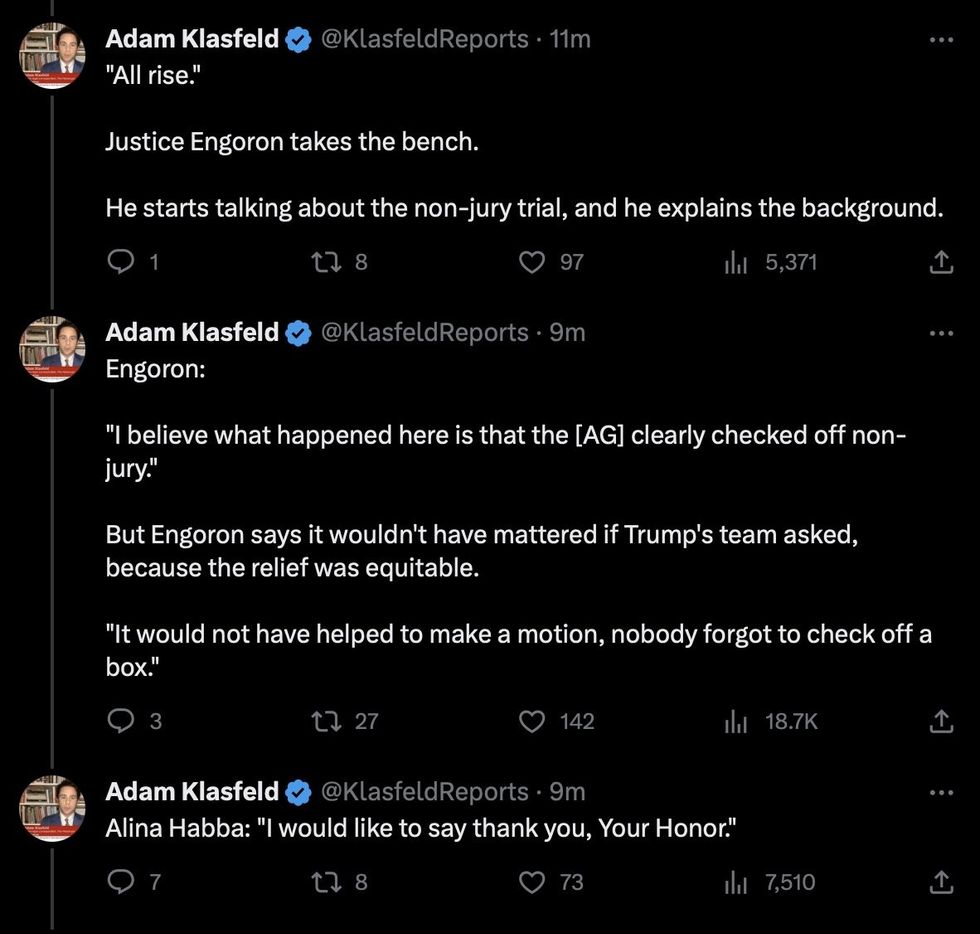Viewport: 980px width, 934px height.
Task: Like the "All rise." tweet
Action: click(x=532, y=262)
